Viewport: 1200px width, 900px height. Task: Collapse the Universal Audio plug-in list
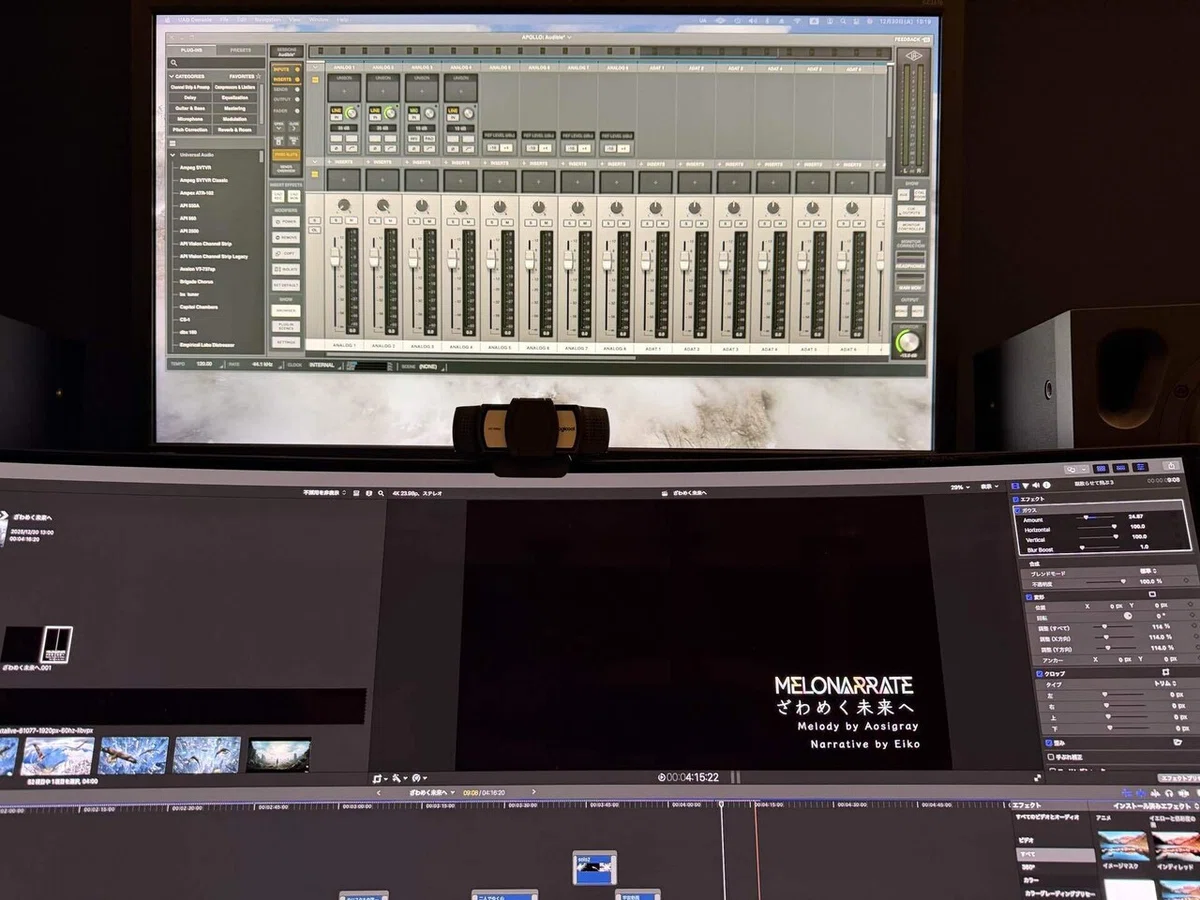pyautogui.click(x=173, y=154)
